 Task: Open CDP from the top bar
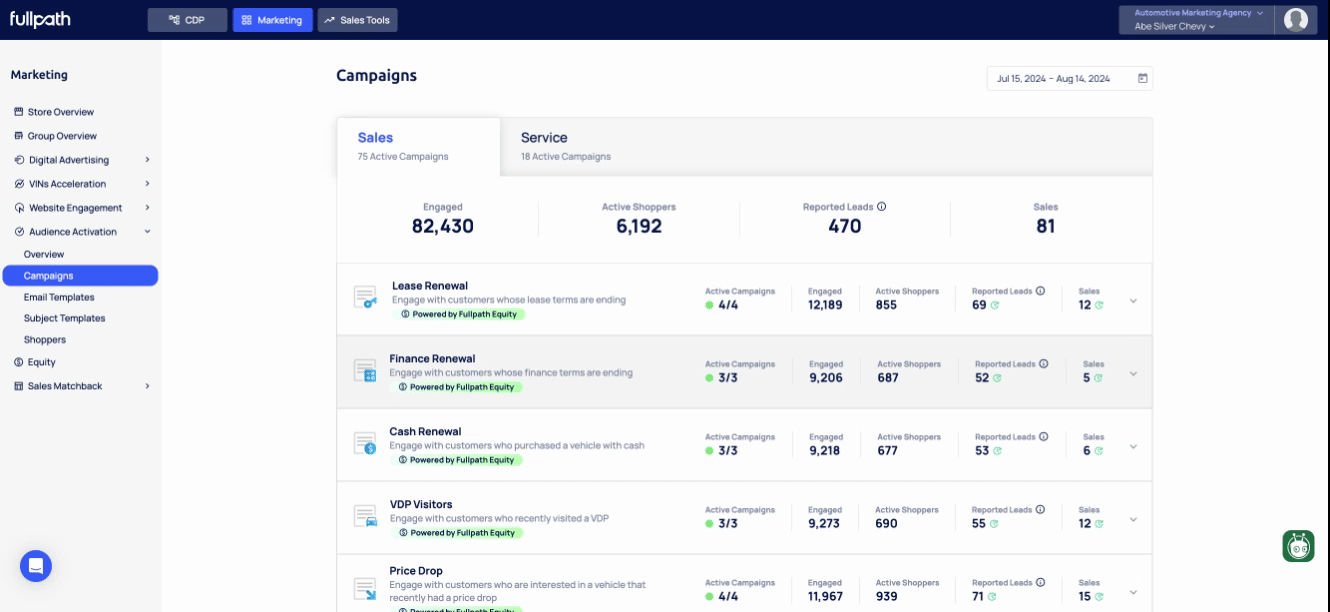coord(186,18)
